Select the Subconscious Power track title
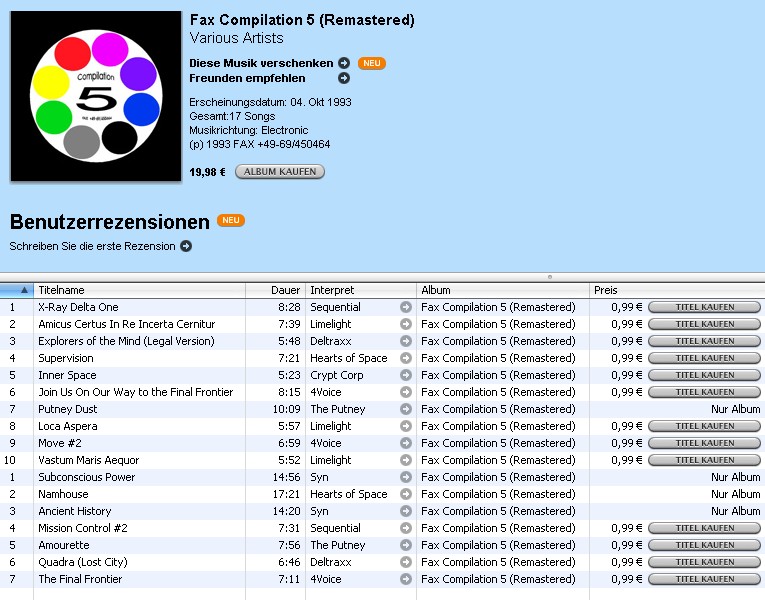 pos(87,477)
